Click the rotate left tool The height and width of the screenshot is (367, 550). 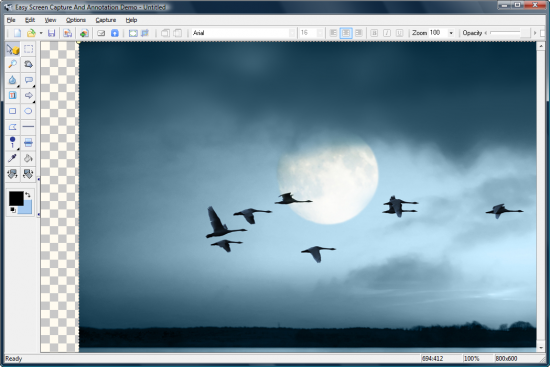[13, 174]
